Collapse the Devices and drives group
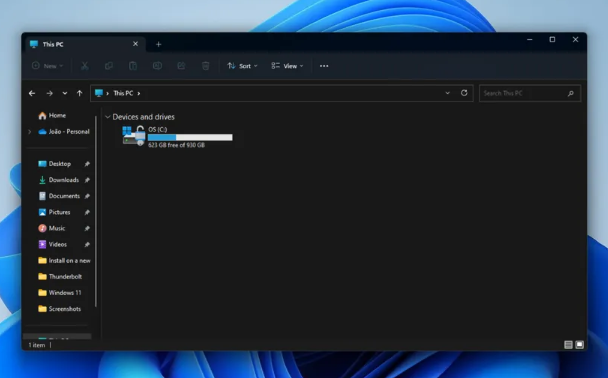This screenshot has width=608, height=378. tap(108, 117)
